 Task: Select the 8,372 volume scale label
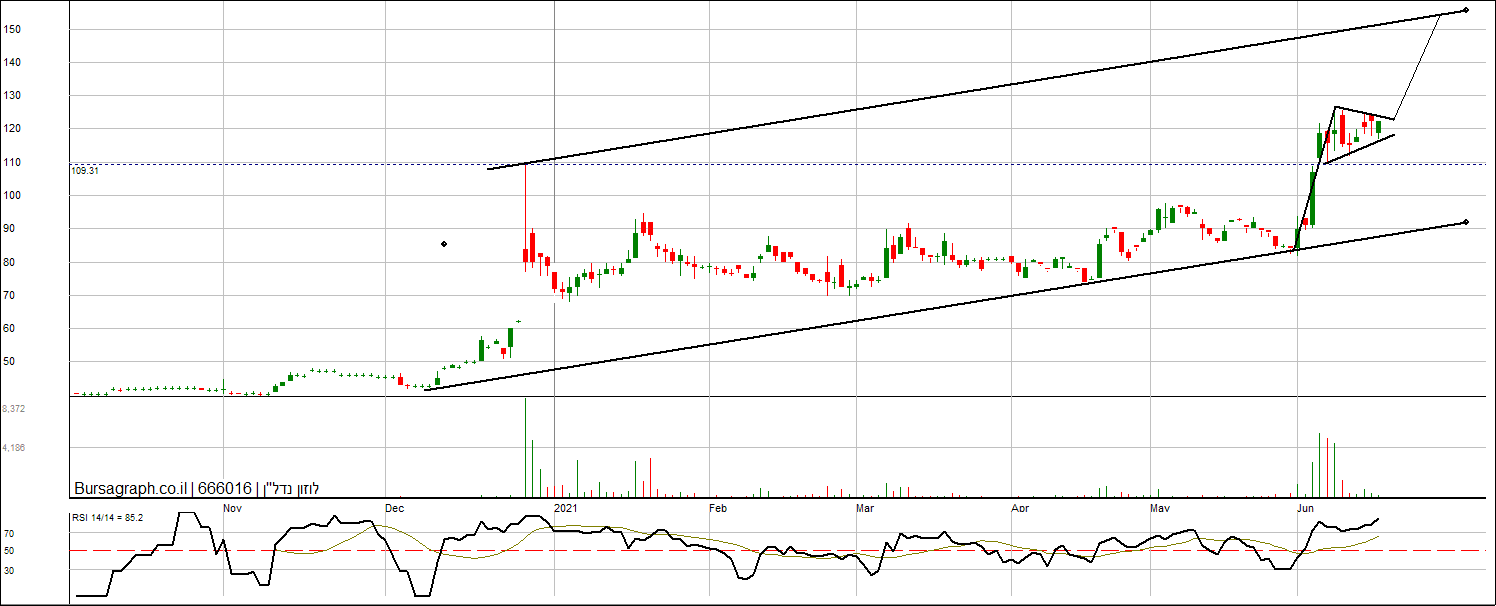tap(14, 409)
